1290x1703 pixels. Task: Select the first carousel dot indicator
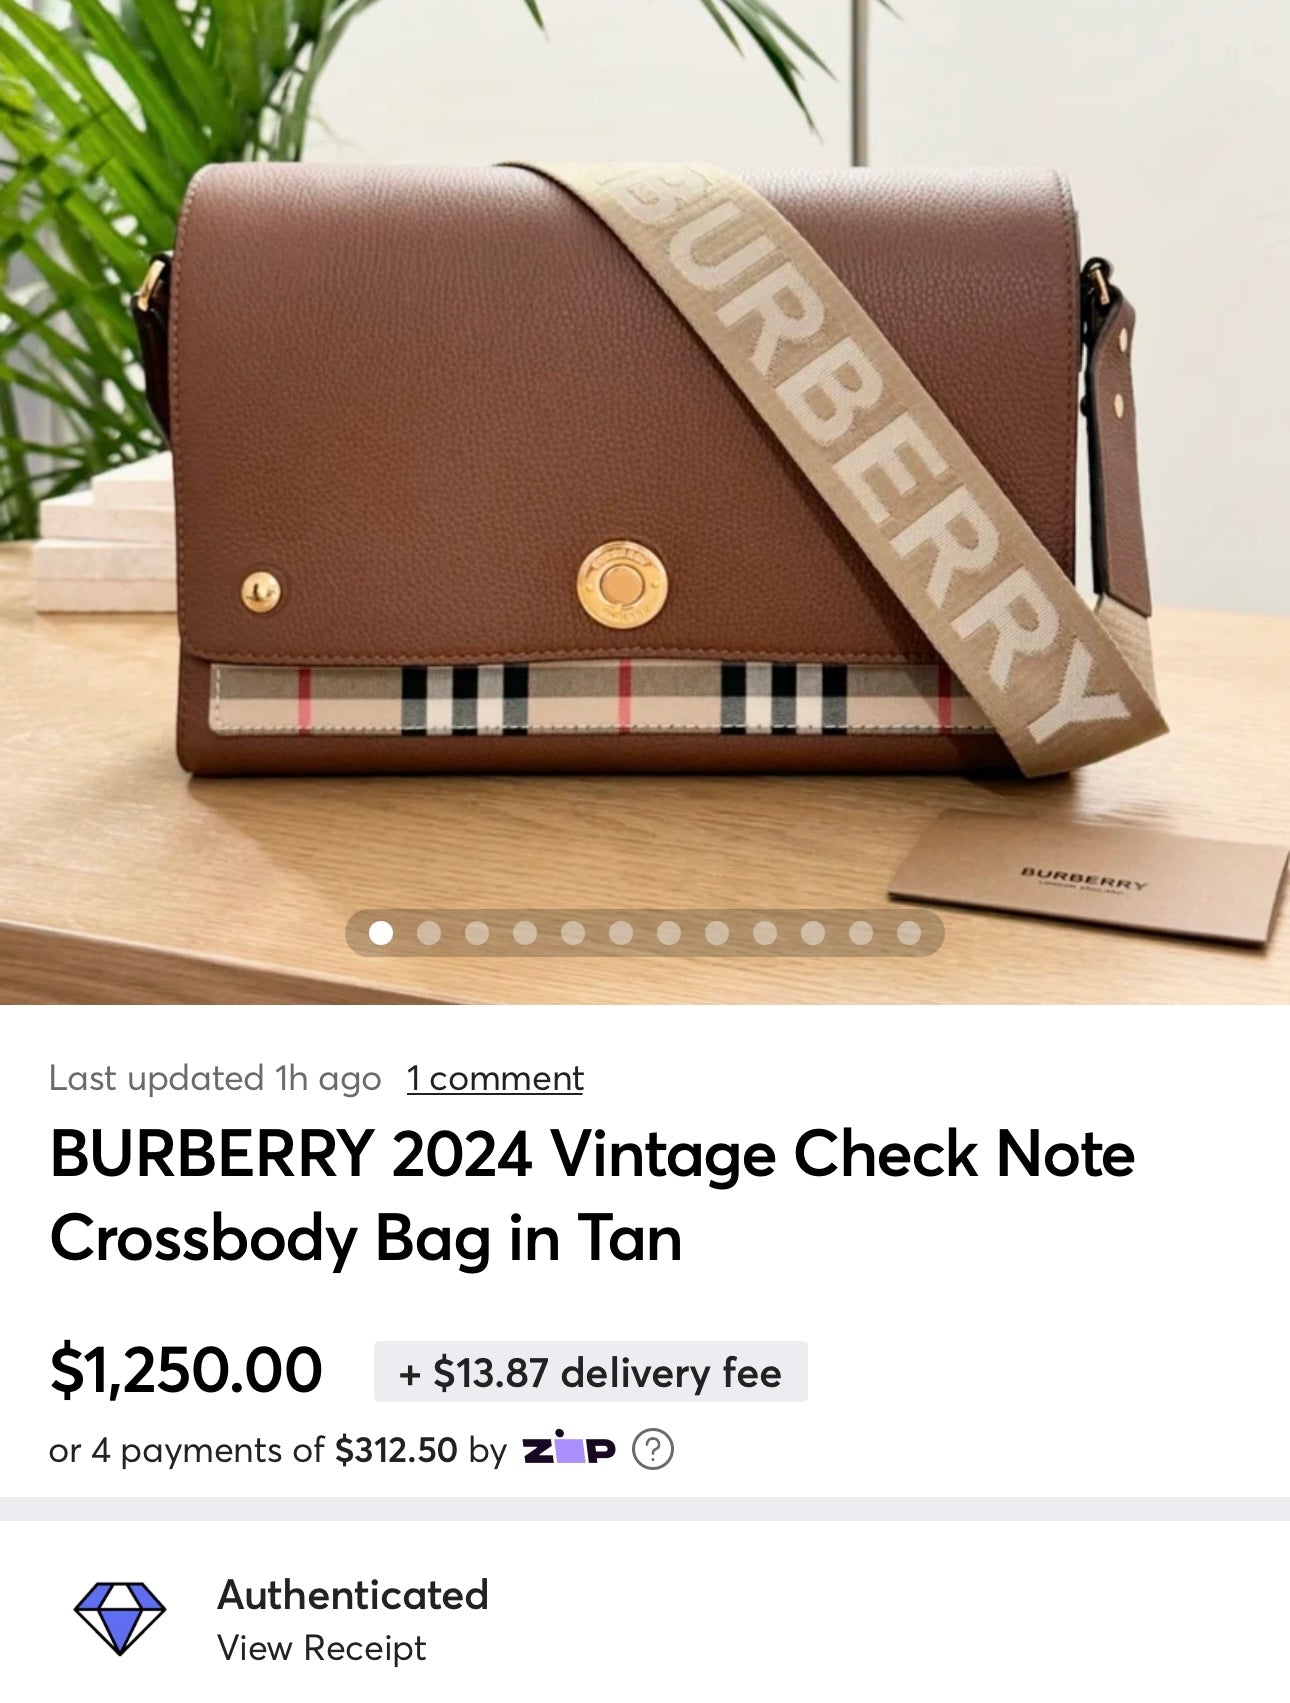[x=380, y=933]
